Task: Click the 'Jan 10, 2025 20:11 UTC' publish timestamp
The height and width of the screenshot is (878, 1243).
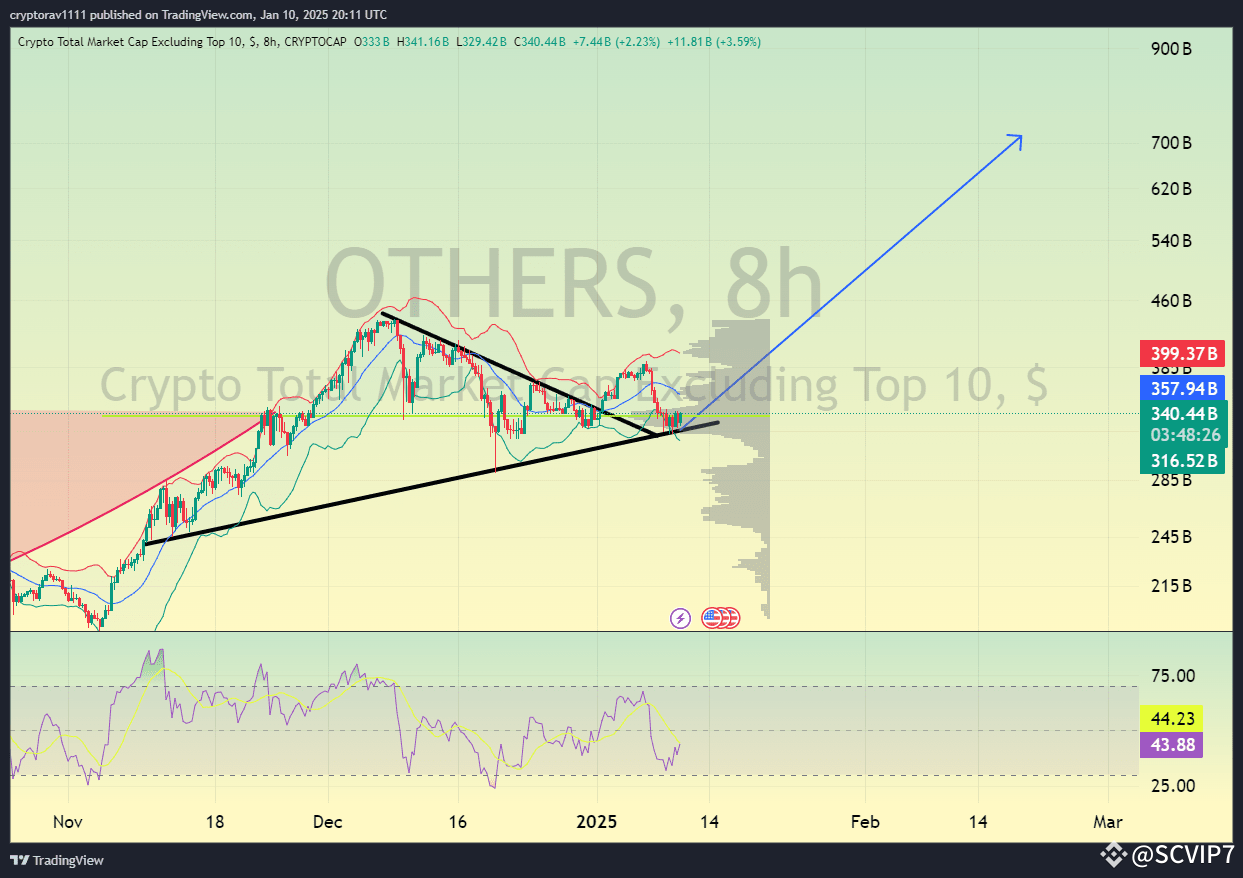Action: tap(322, 15)
